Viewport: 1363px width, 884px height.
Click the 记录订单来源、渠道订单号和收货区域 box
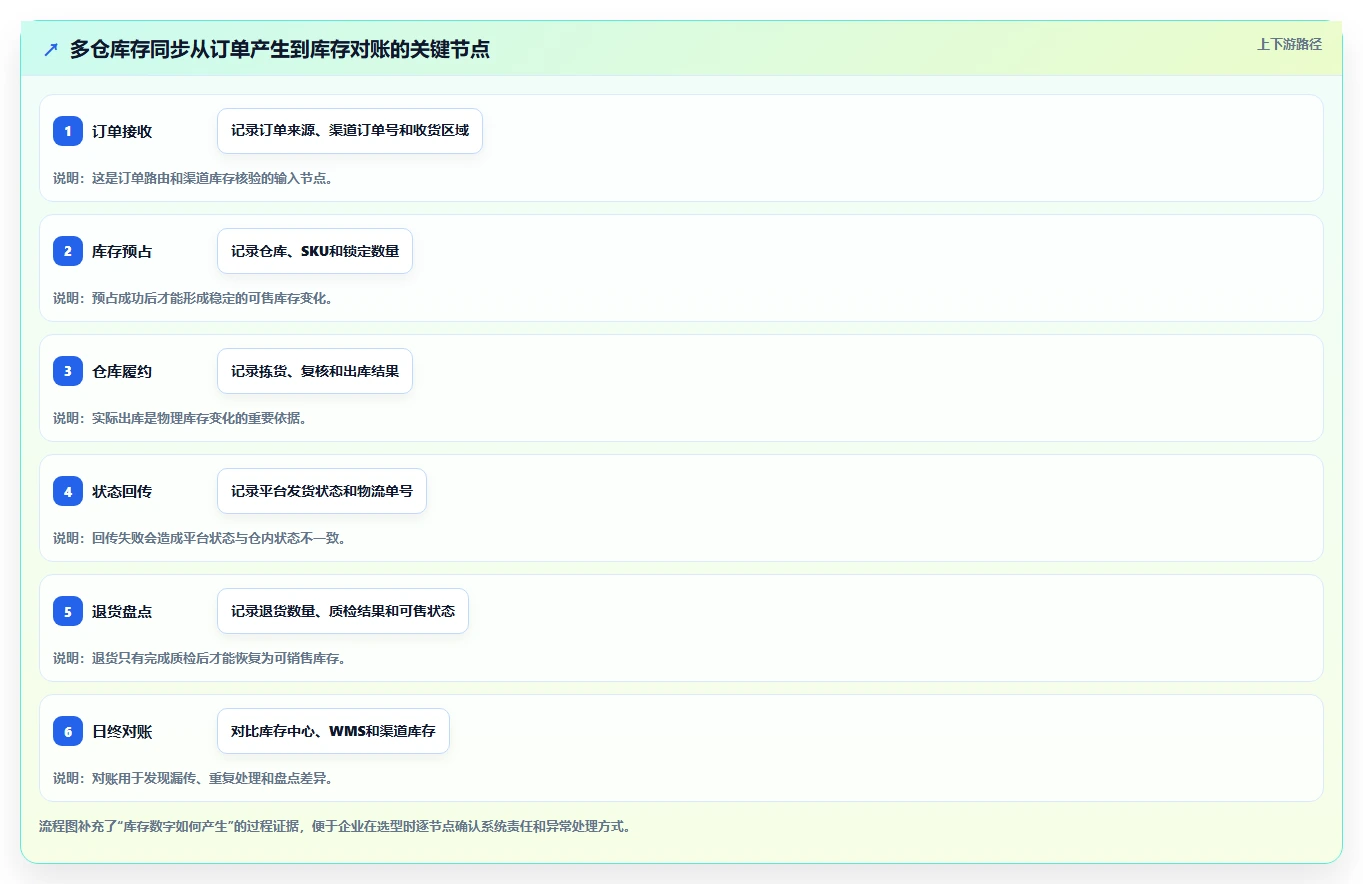350,131
